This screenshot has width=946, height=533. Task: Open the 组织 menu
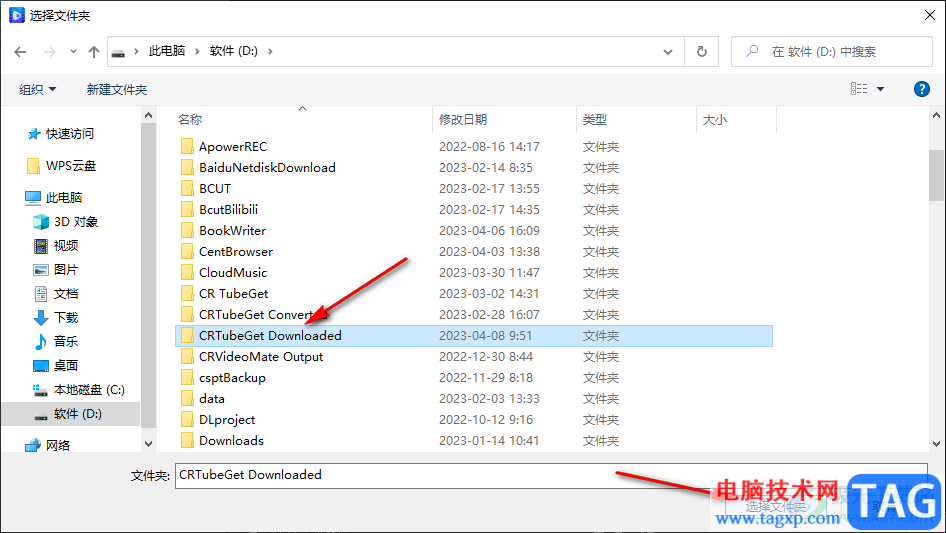37,89
